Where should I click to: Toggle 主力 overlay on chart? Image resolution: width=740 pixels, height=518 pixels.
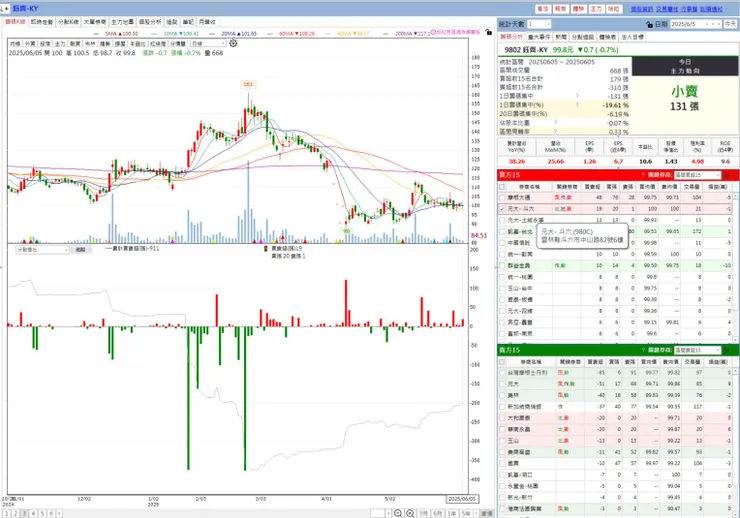tap(60, 44)
